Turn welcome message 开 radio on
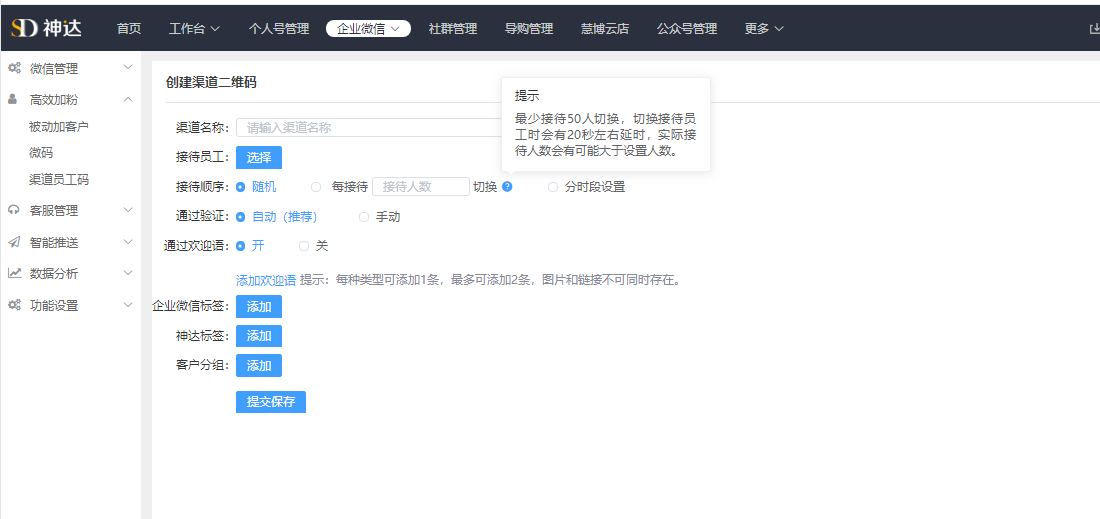The image size is (1100, 519). coord(241,245)
